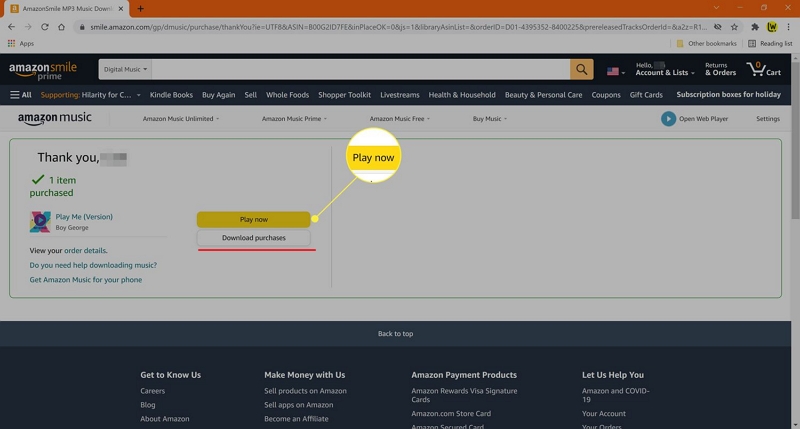Viewport: 800px width, 429px height.
Task: Open the All hamburger menu
Action: click(20, 95)
